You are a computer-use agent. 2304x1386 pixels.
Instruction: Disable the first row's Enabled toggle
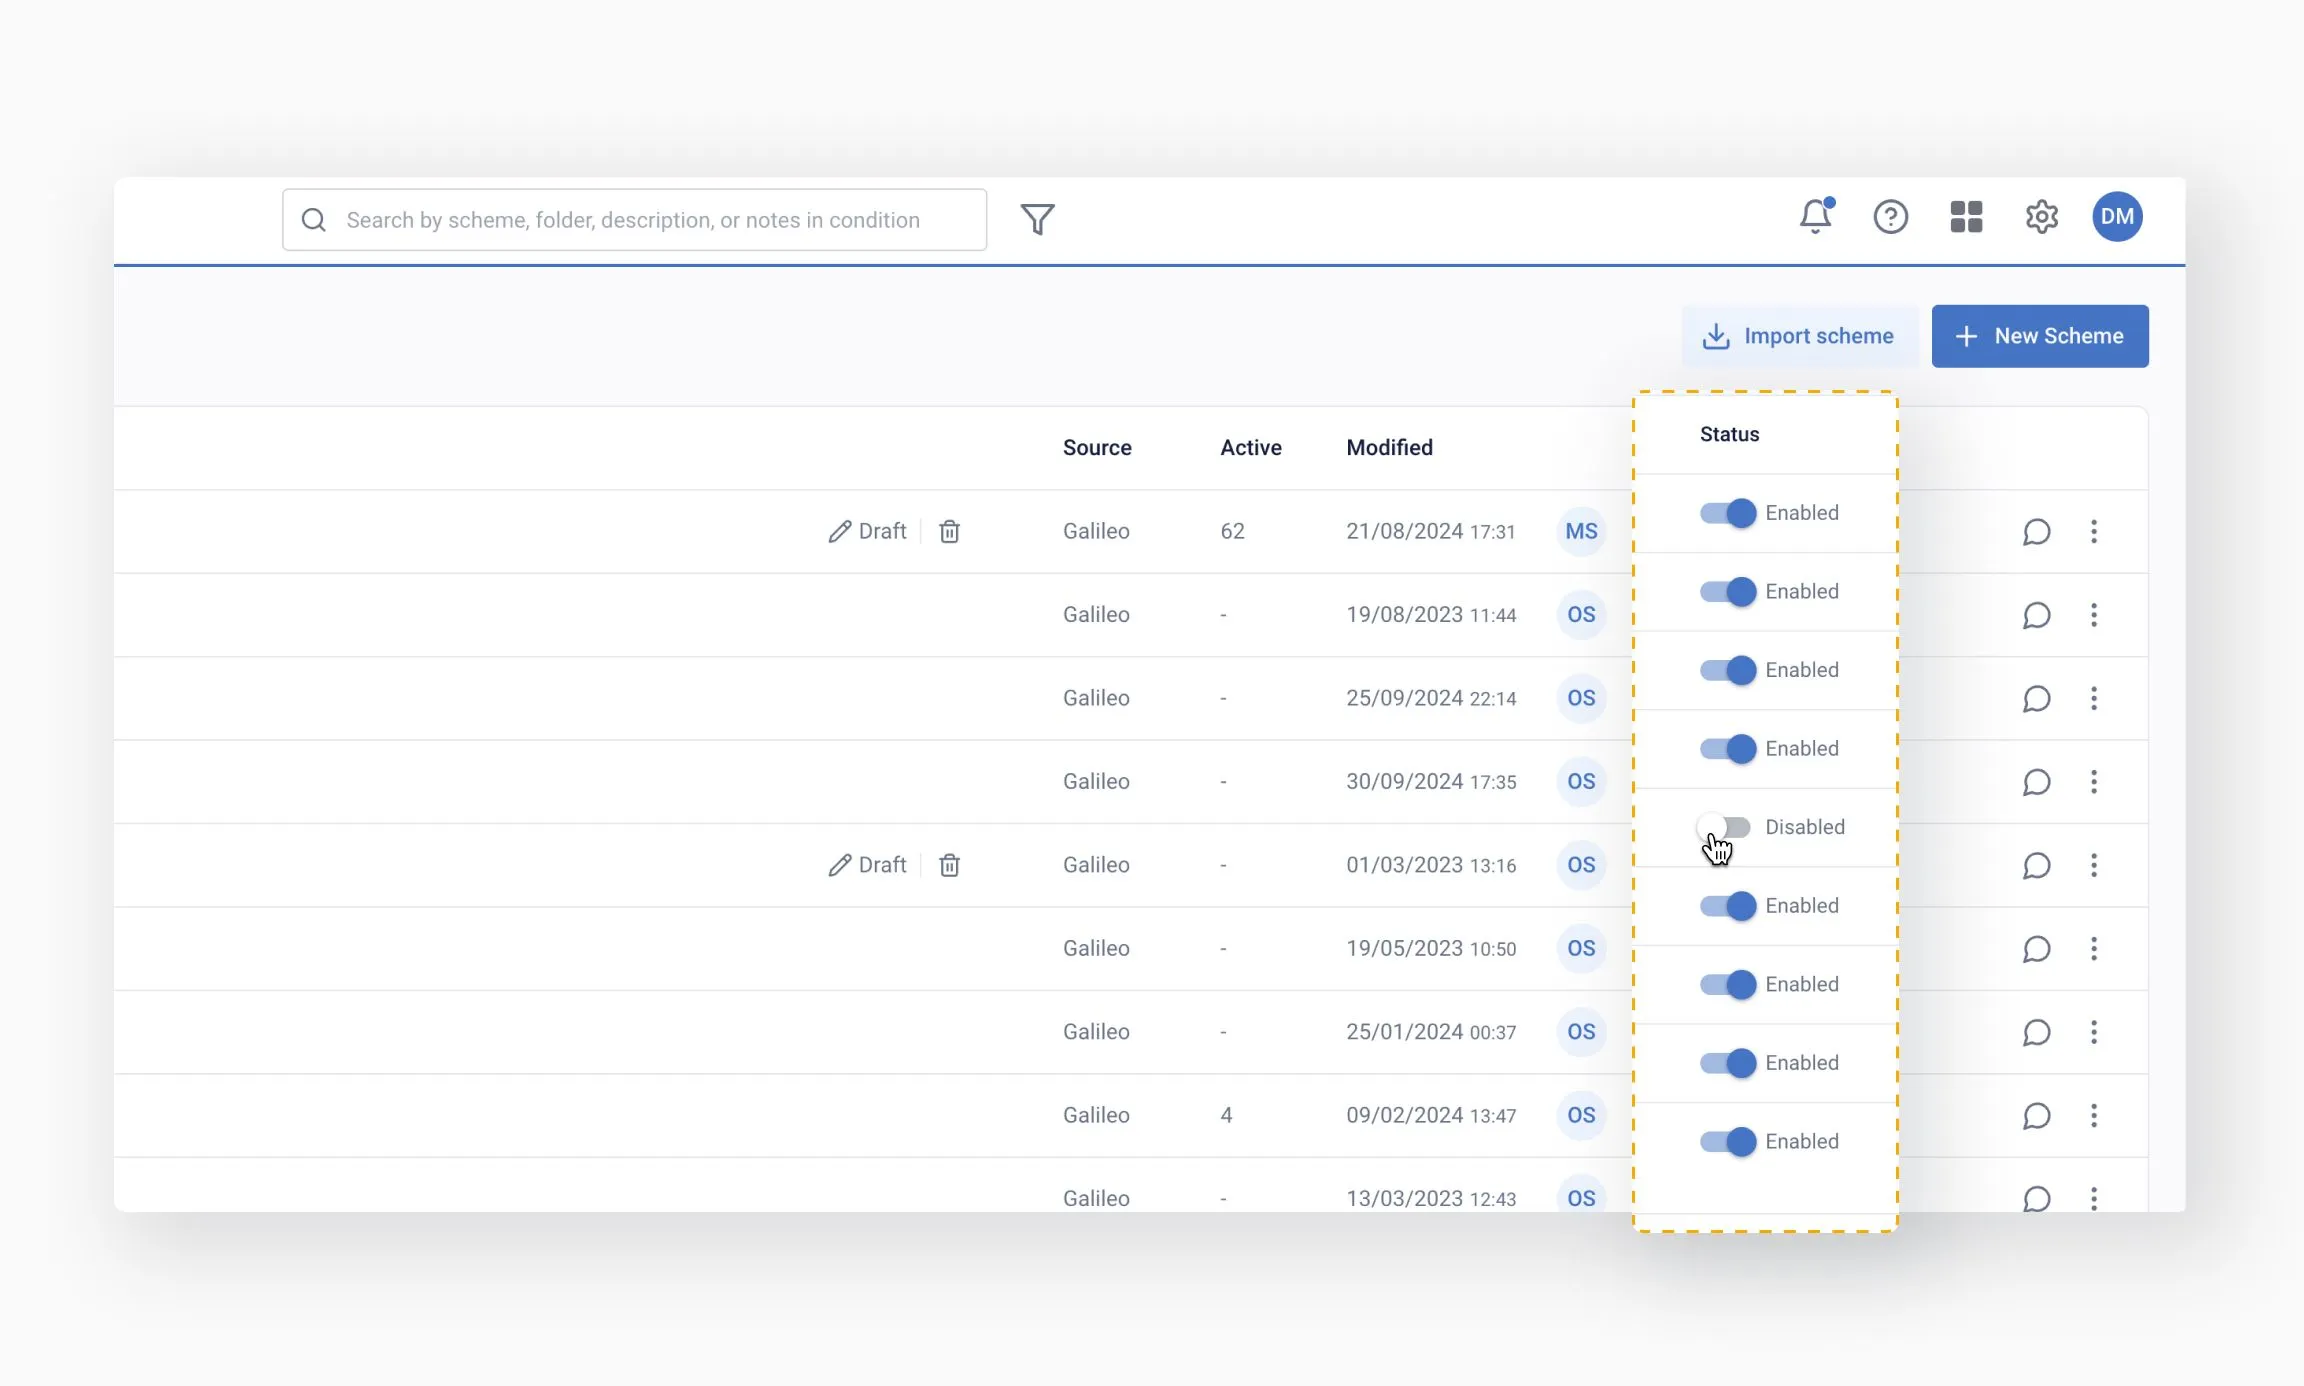1727,513
